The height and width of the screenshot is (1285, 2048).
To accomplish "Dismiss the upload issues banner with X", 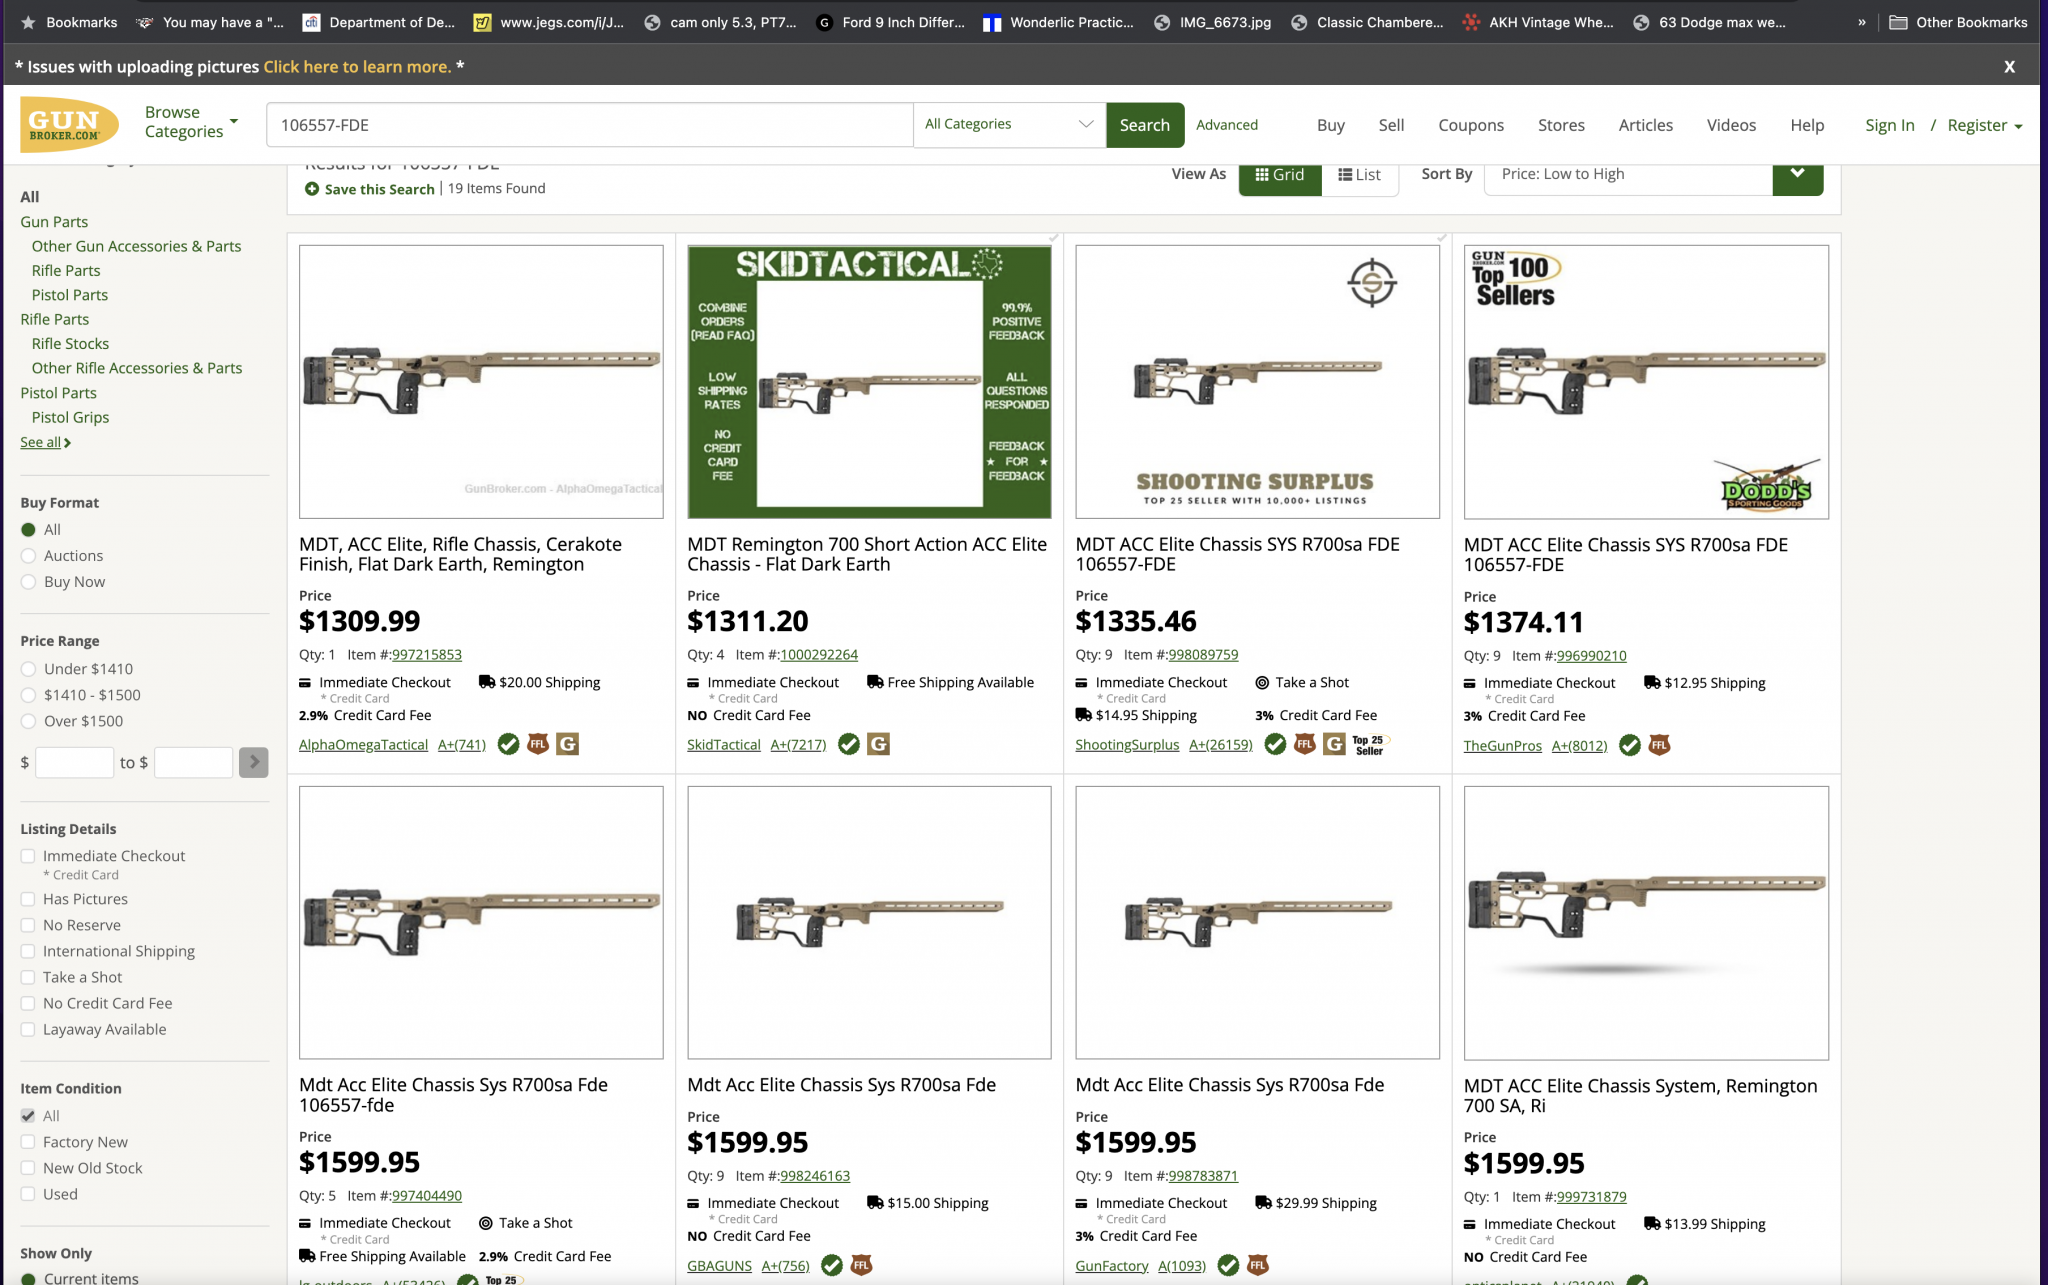I will point(2009,67).
